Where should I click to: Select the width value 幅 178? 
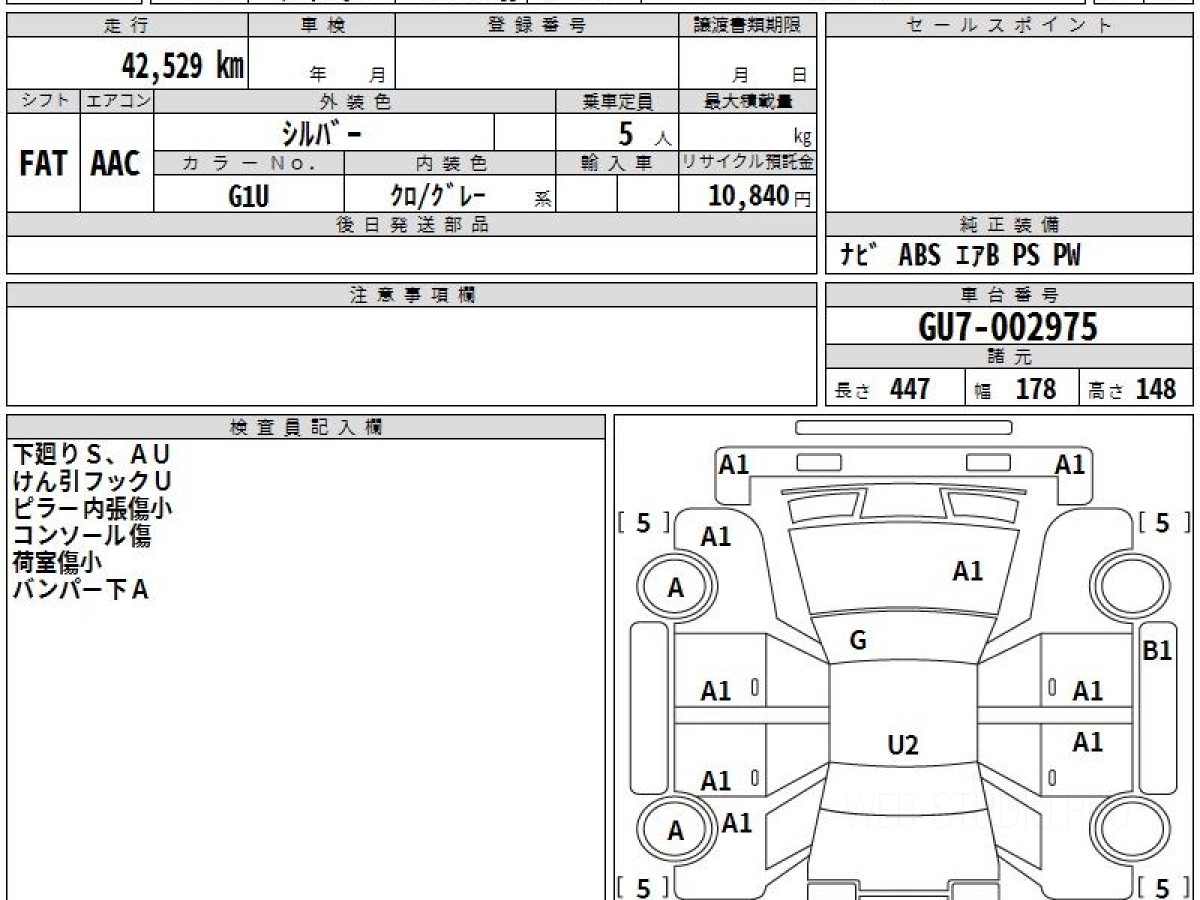coord(1015,389)
